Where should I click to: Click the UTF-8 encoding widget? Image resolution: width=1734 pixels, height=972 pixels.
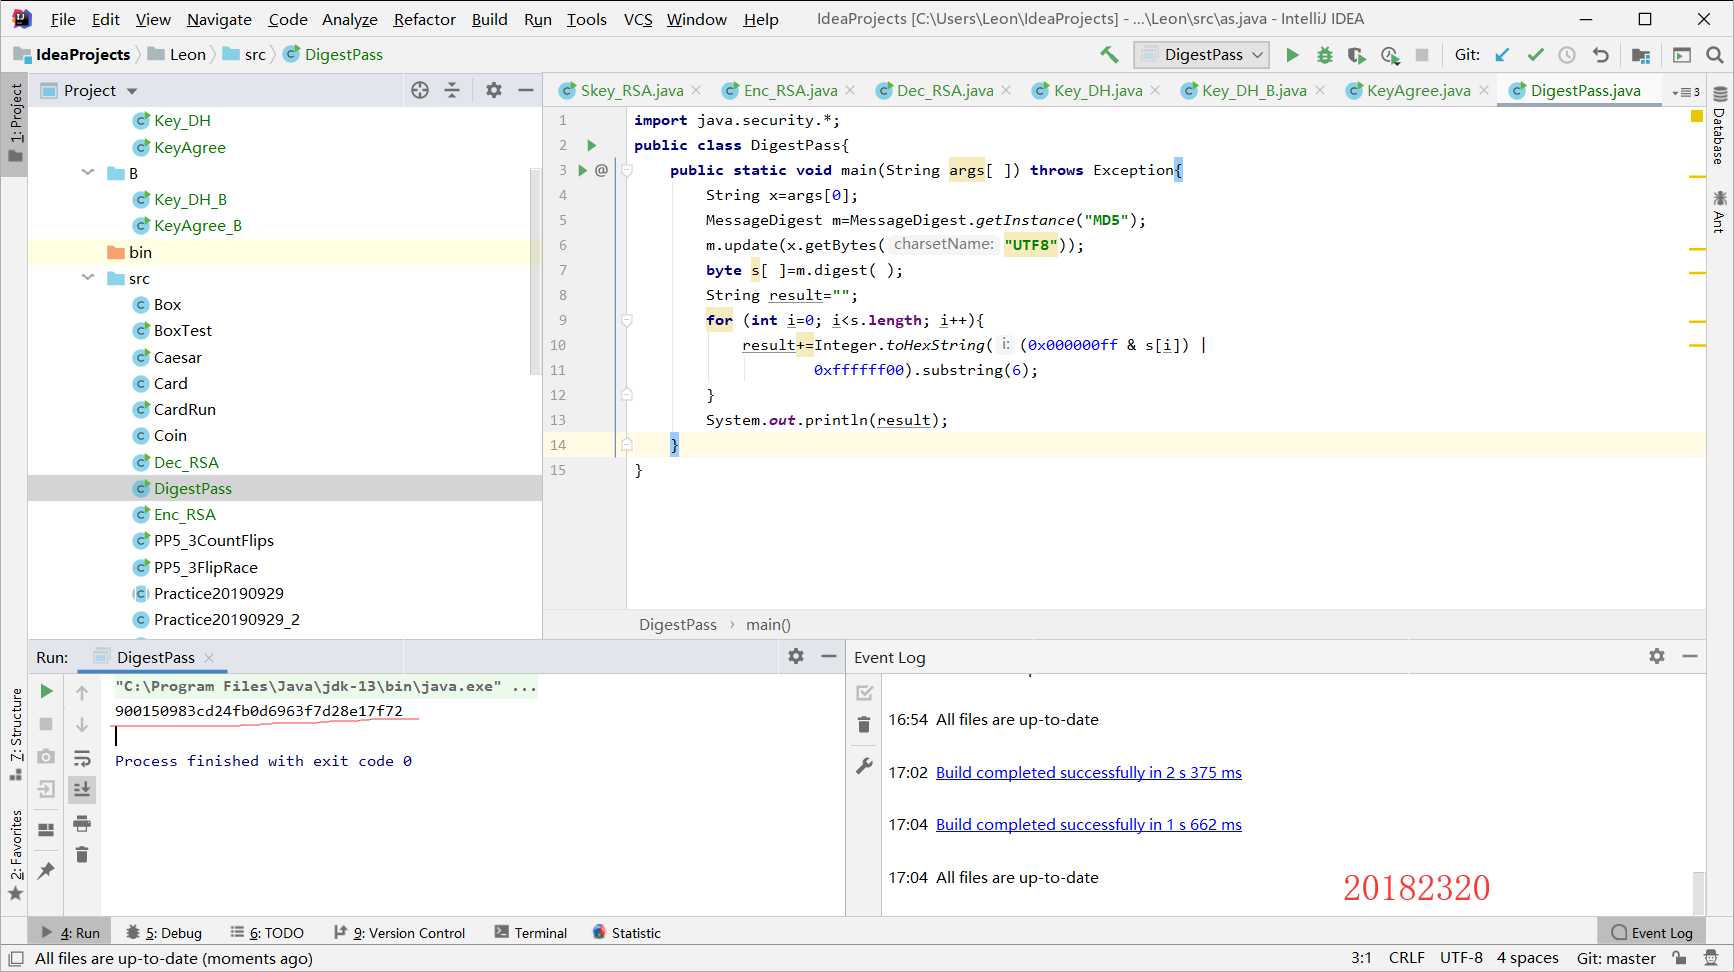point(1461,958)
